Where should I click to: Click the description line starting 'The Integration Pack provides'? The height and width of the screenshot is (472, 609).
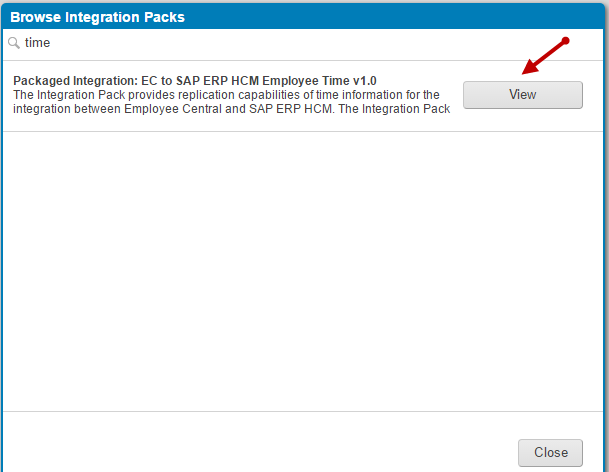pyautogui.click(x=226, y=95)
